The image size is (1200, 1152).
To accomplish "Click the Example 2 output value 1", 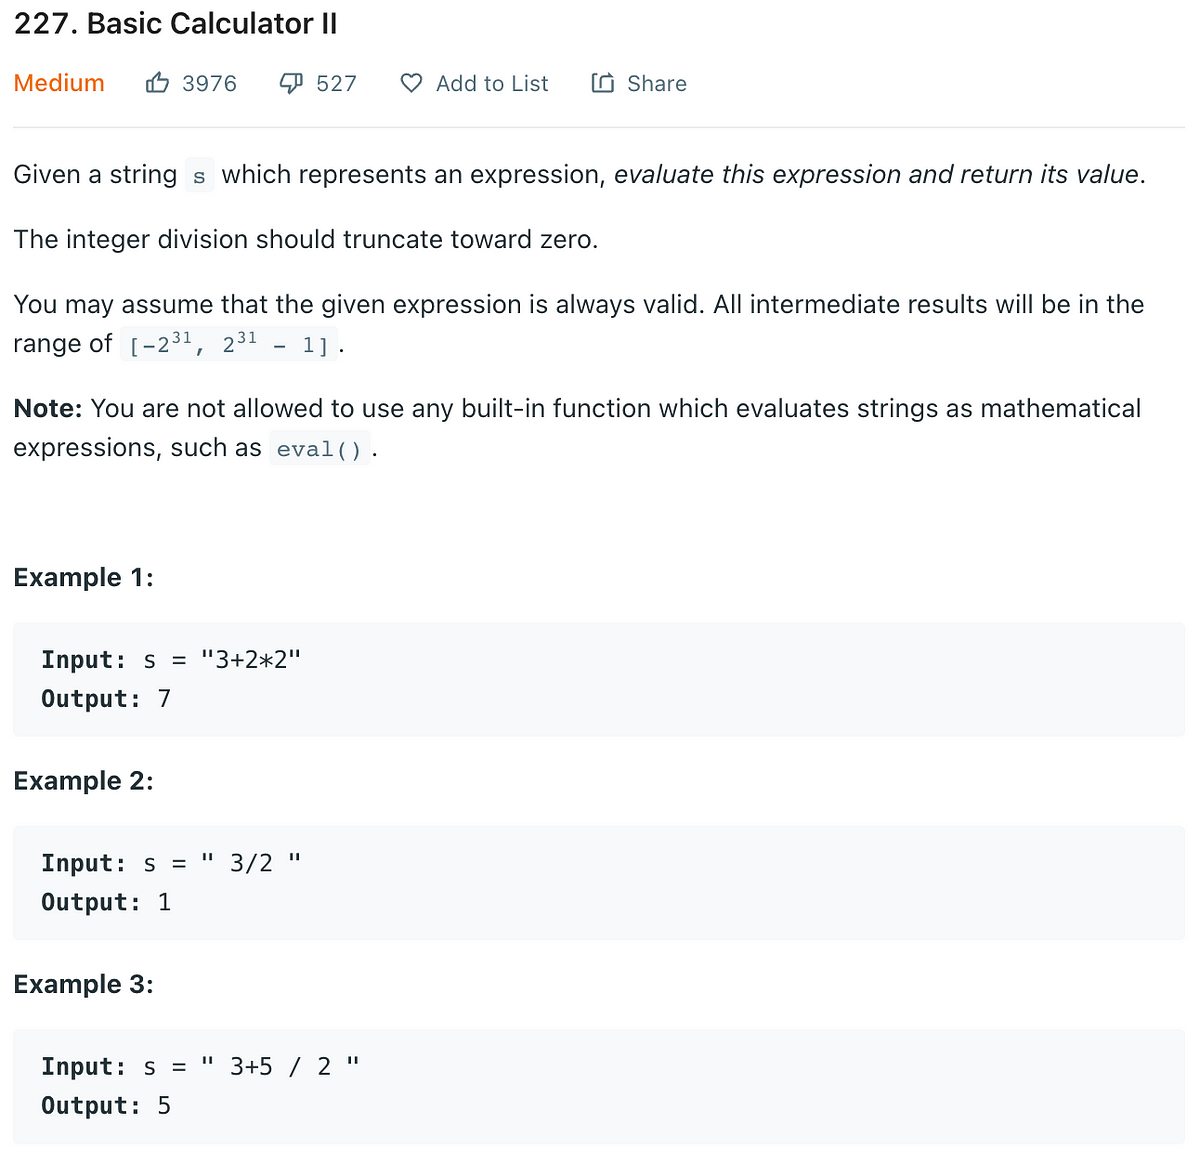I will pos(164,902).
